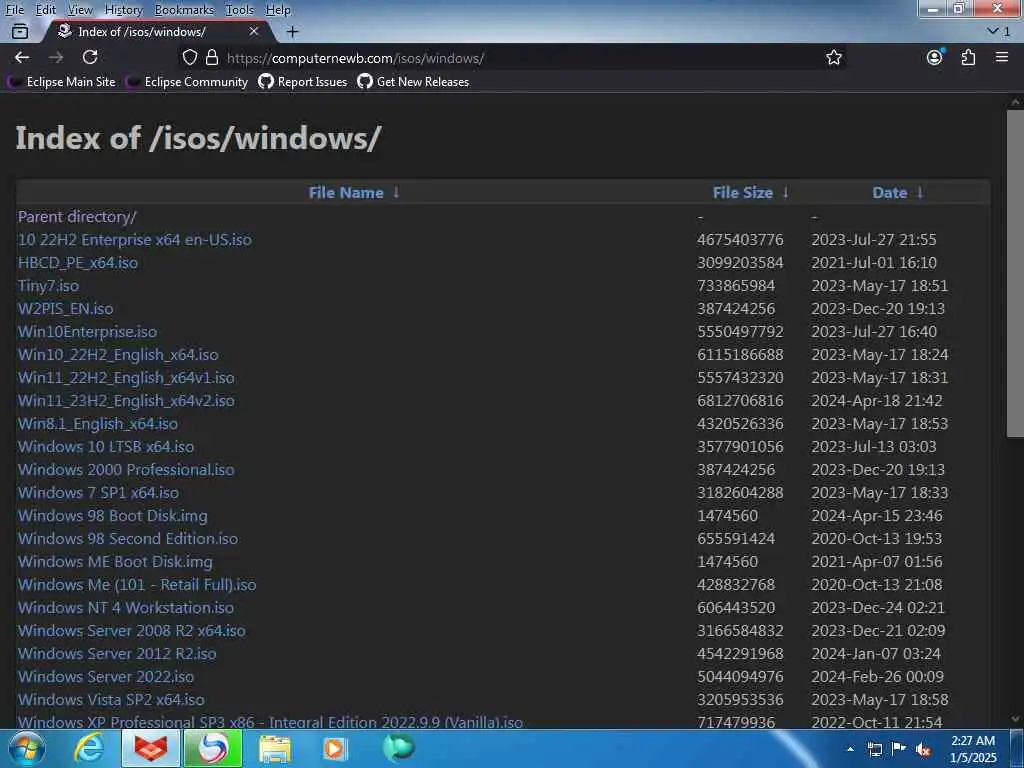
Task: Download Win8.1_English_x64.iso
Action: pyautogui.click(x=98, y=423)
